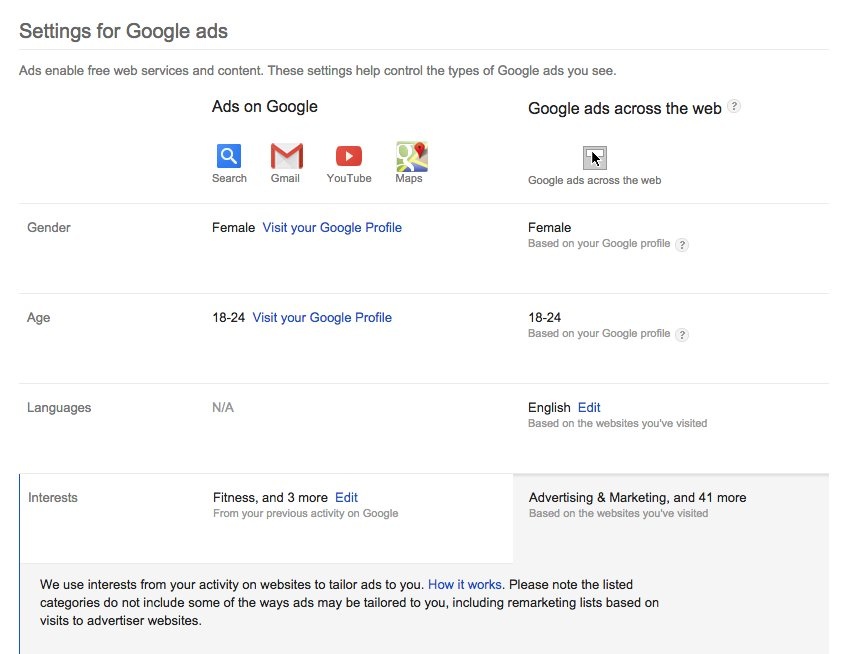Click the 'Settings for Google ads' title
Image resolution: width=858 pixels, height=654 pixels.
click(x=124, y=31)
